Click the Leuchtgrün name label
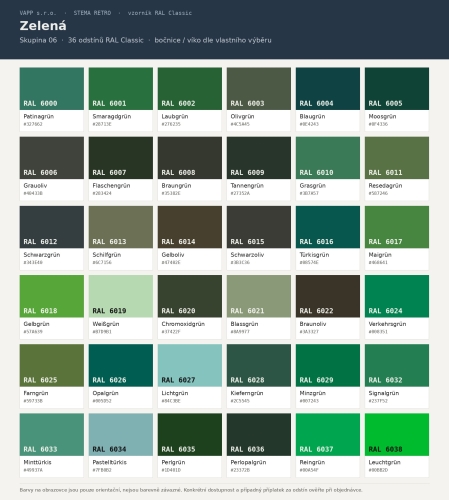Viewport: 449px width, 500px height. tap(384, 462)
